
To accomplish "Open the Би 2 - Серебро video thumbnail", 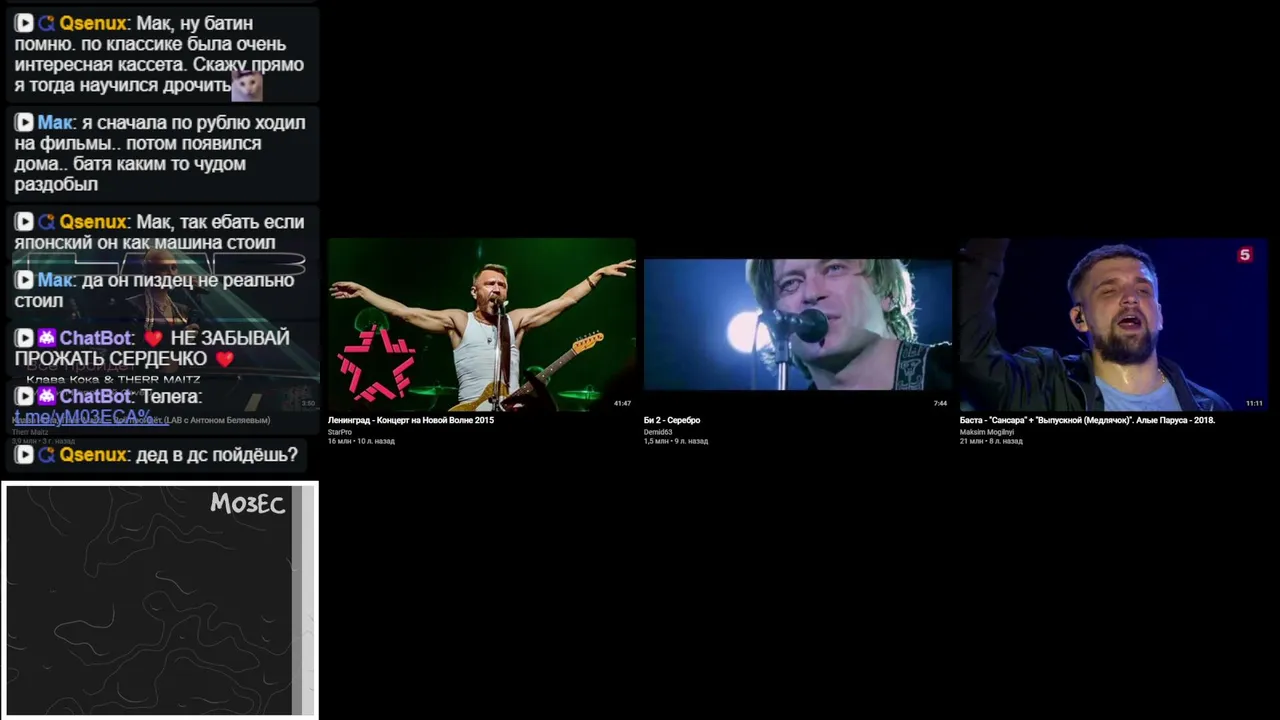I will coord(798,324).
